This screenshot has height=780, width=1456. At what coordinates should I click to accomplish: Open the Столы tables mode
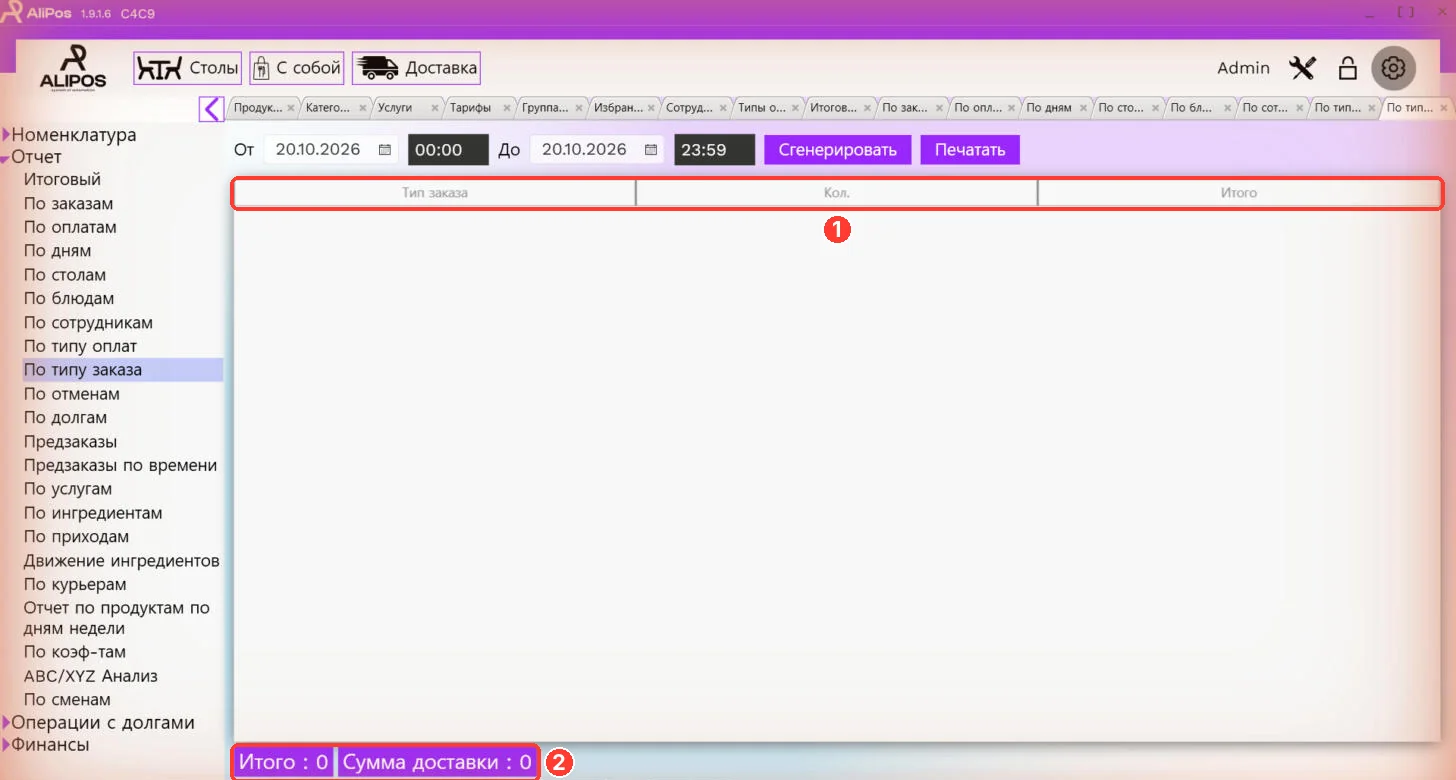tap(188, 68)
